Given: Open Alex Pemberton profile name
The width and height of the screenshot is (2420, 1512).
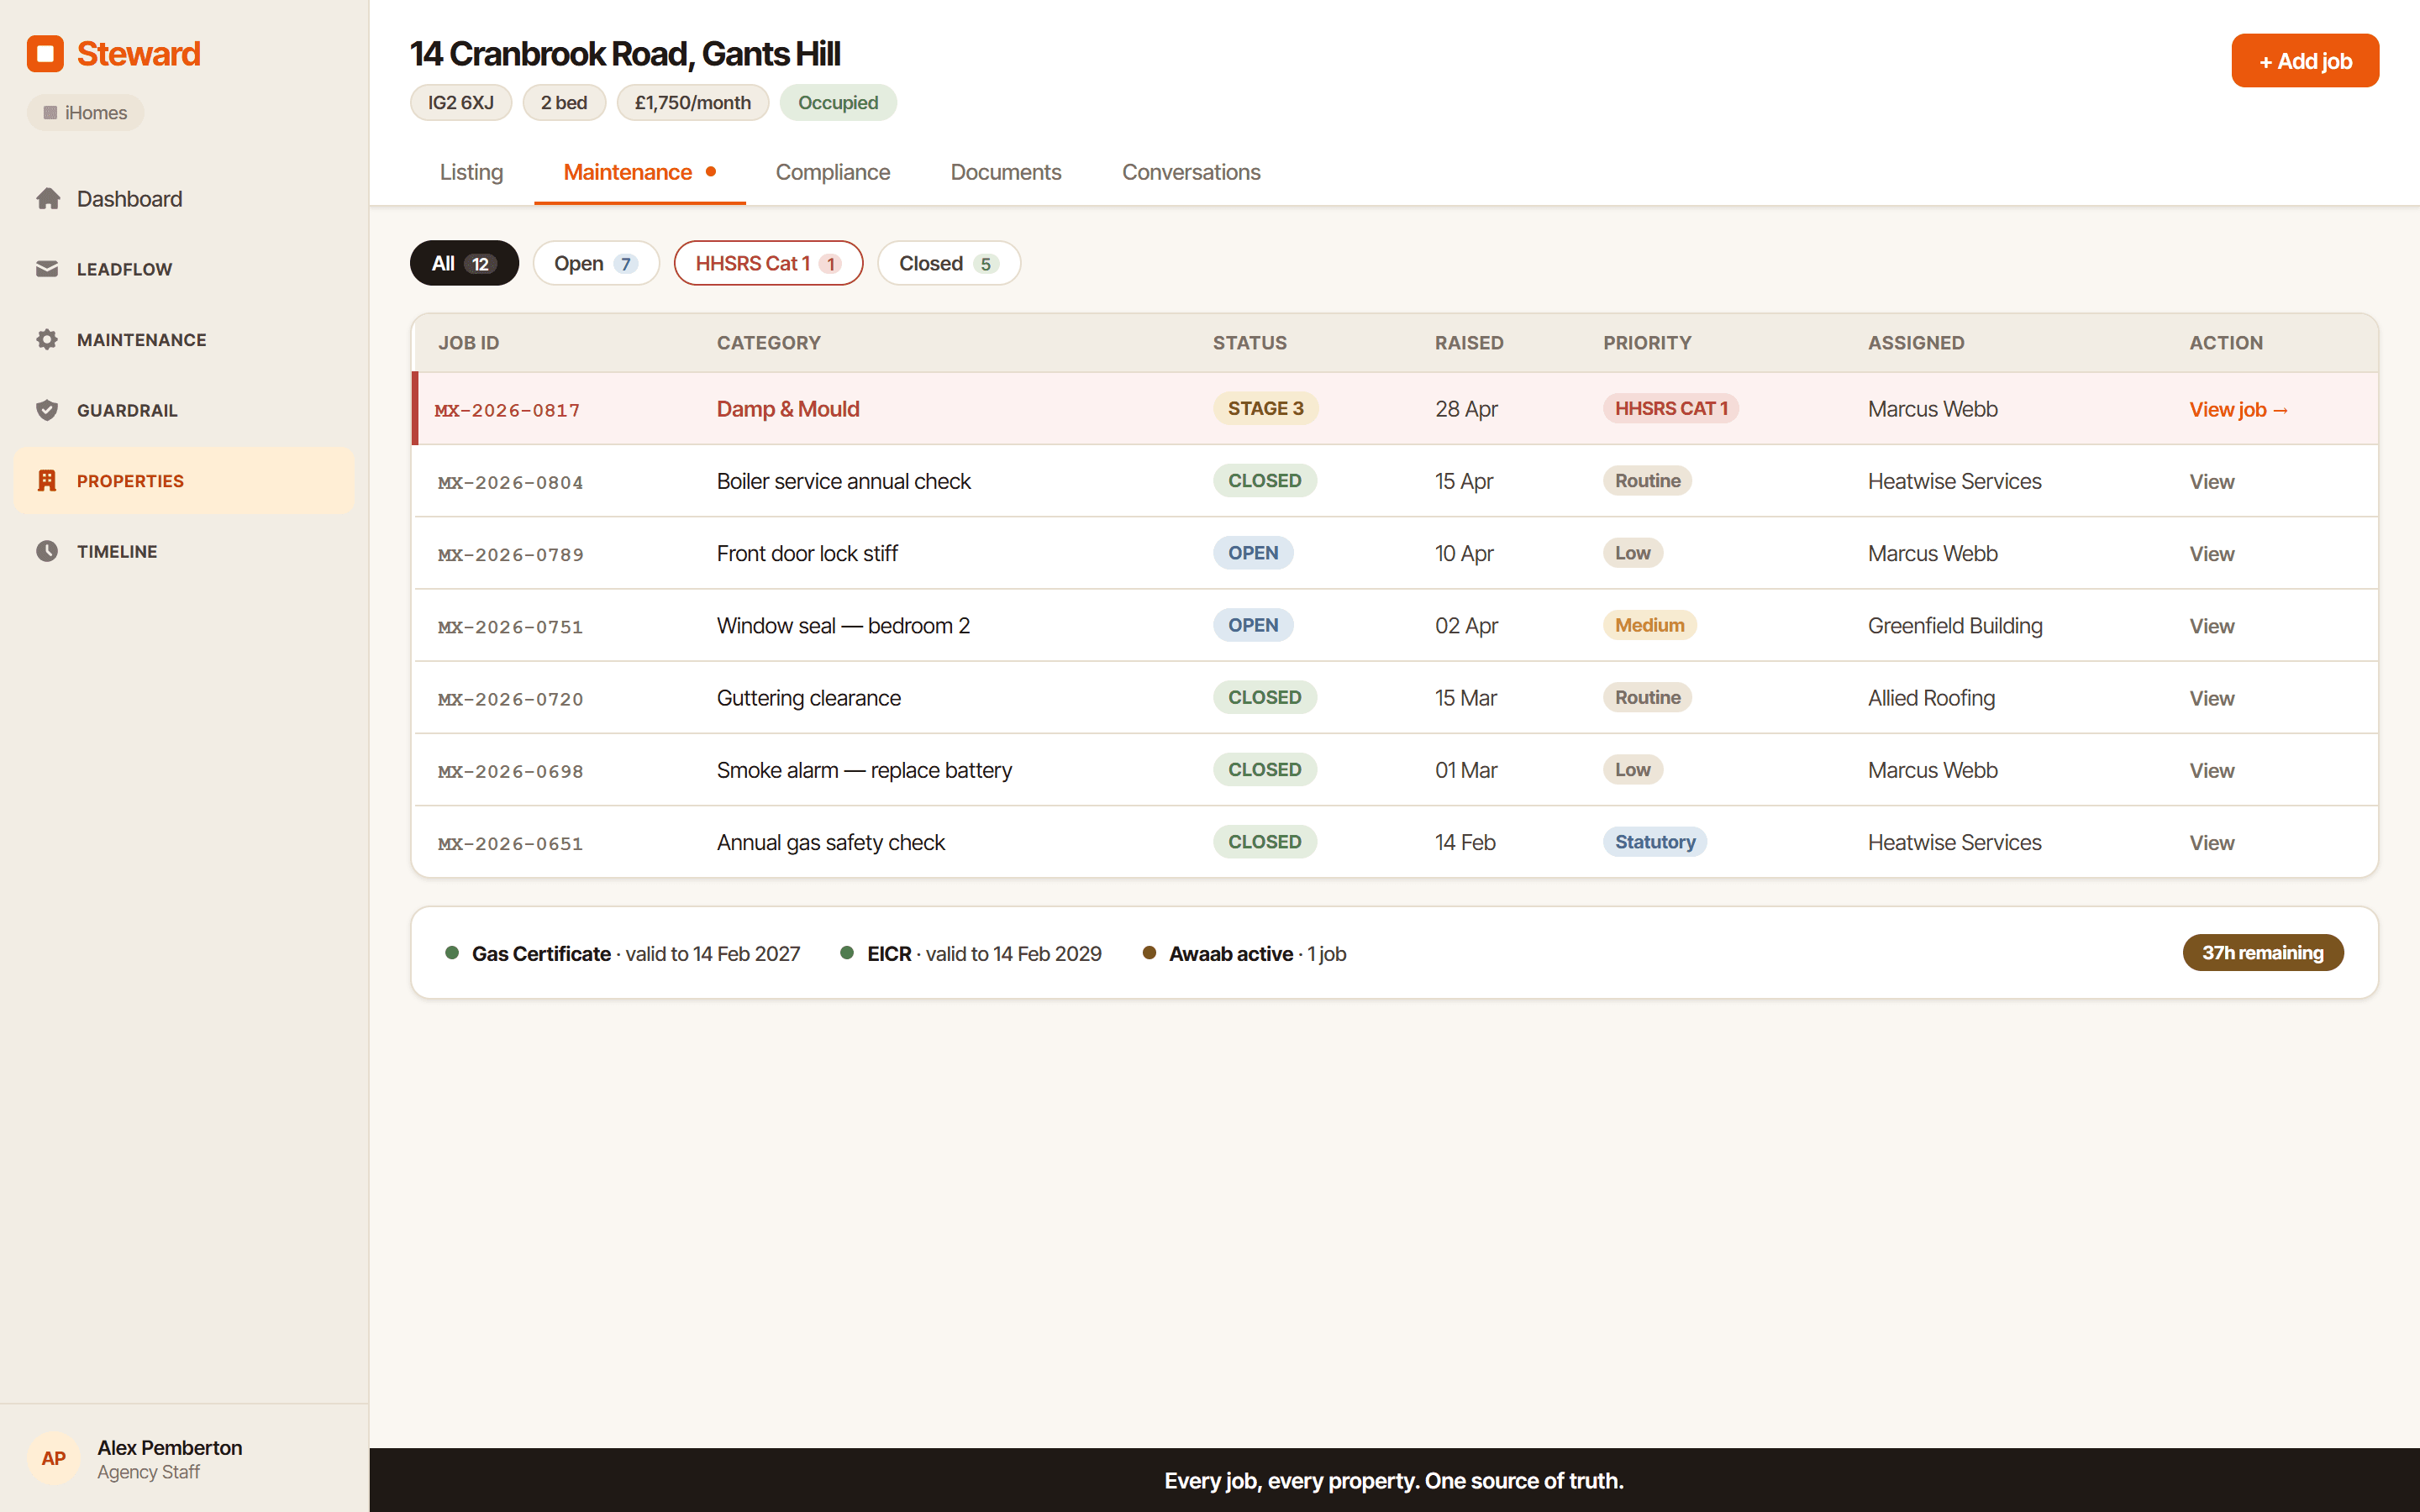Looking at the screenshot, I should tap(169, 1447).
